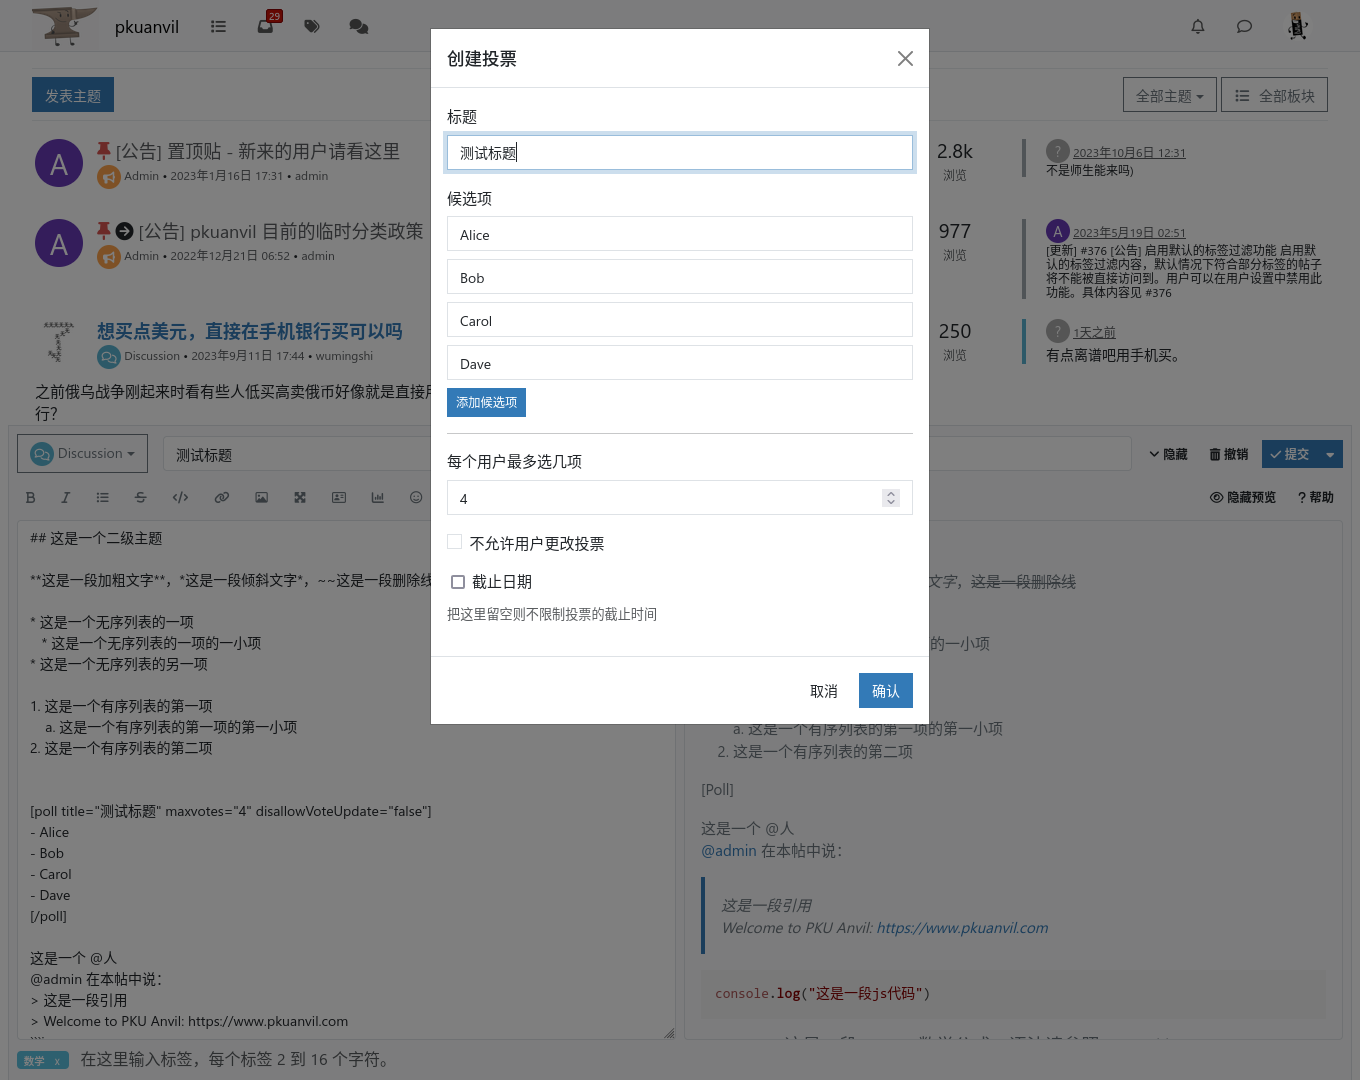Image resolution: width=1360 pixels, height=1080 pixels.
Task: Confirm the poll with 确认
Action: click(x=886, y=691)
